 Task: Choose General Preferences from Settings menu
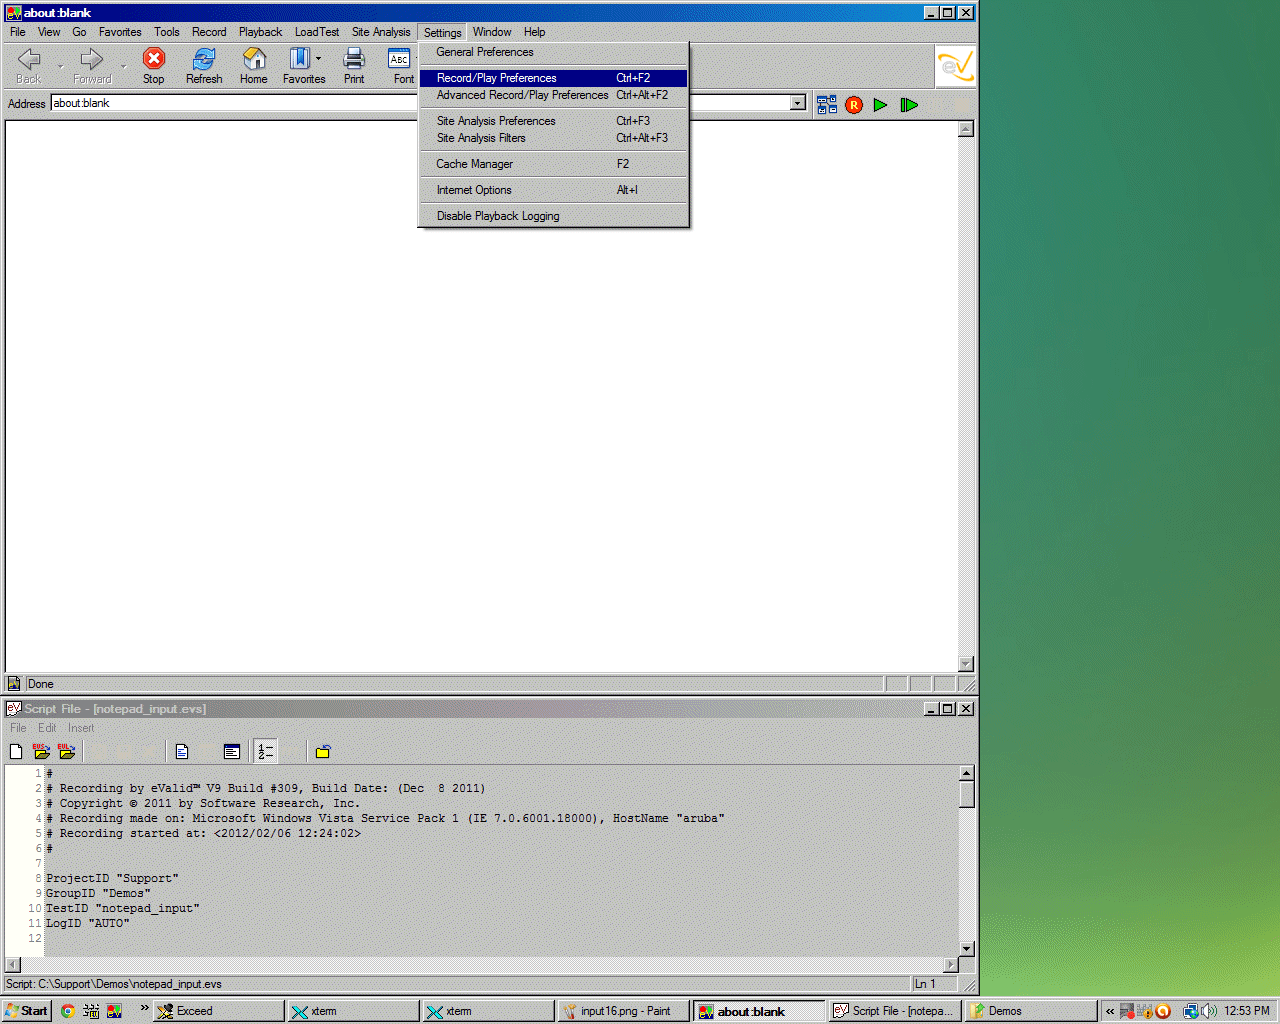click(554, 52)
